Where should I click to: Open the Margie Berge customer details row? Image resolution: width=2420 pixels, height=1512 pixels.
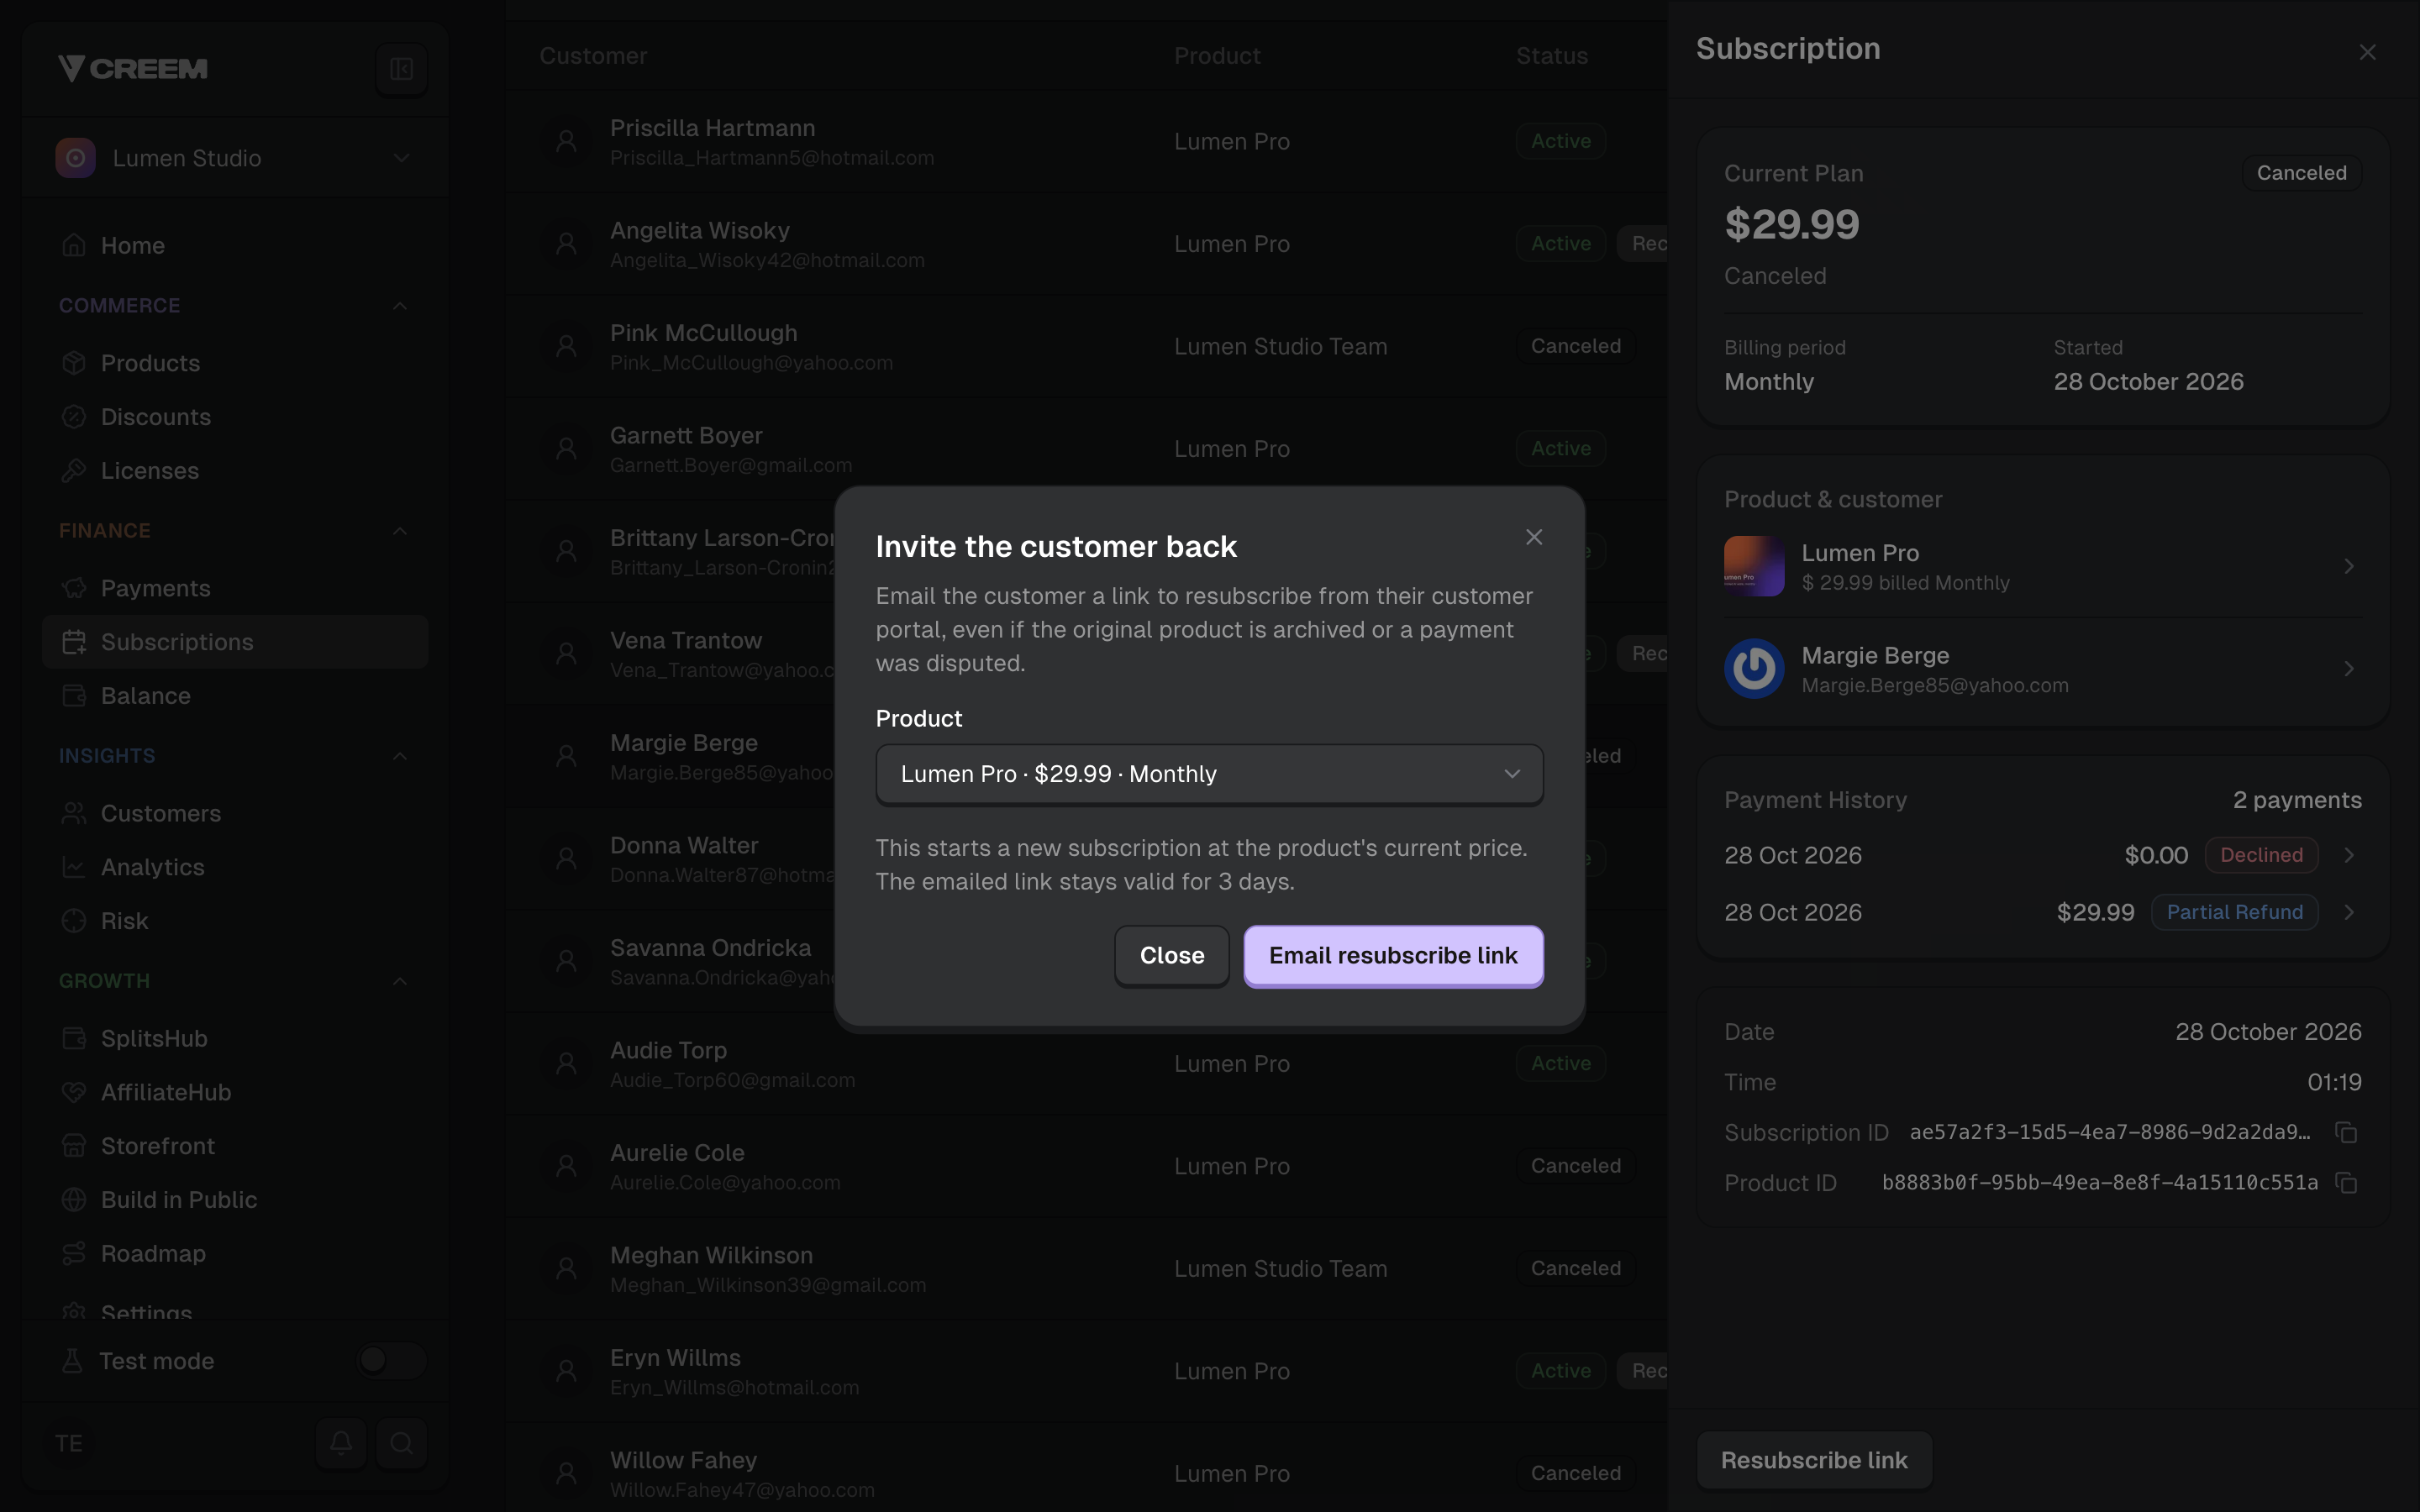coord(2043,669)
